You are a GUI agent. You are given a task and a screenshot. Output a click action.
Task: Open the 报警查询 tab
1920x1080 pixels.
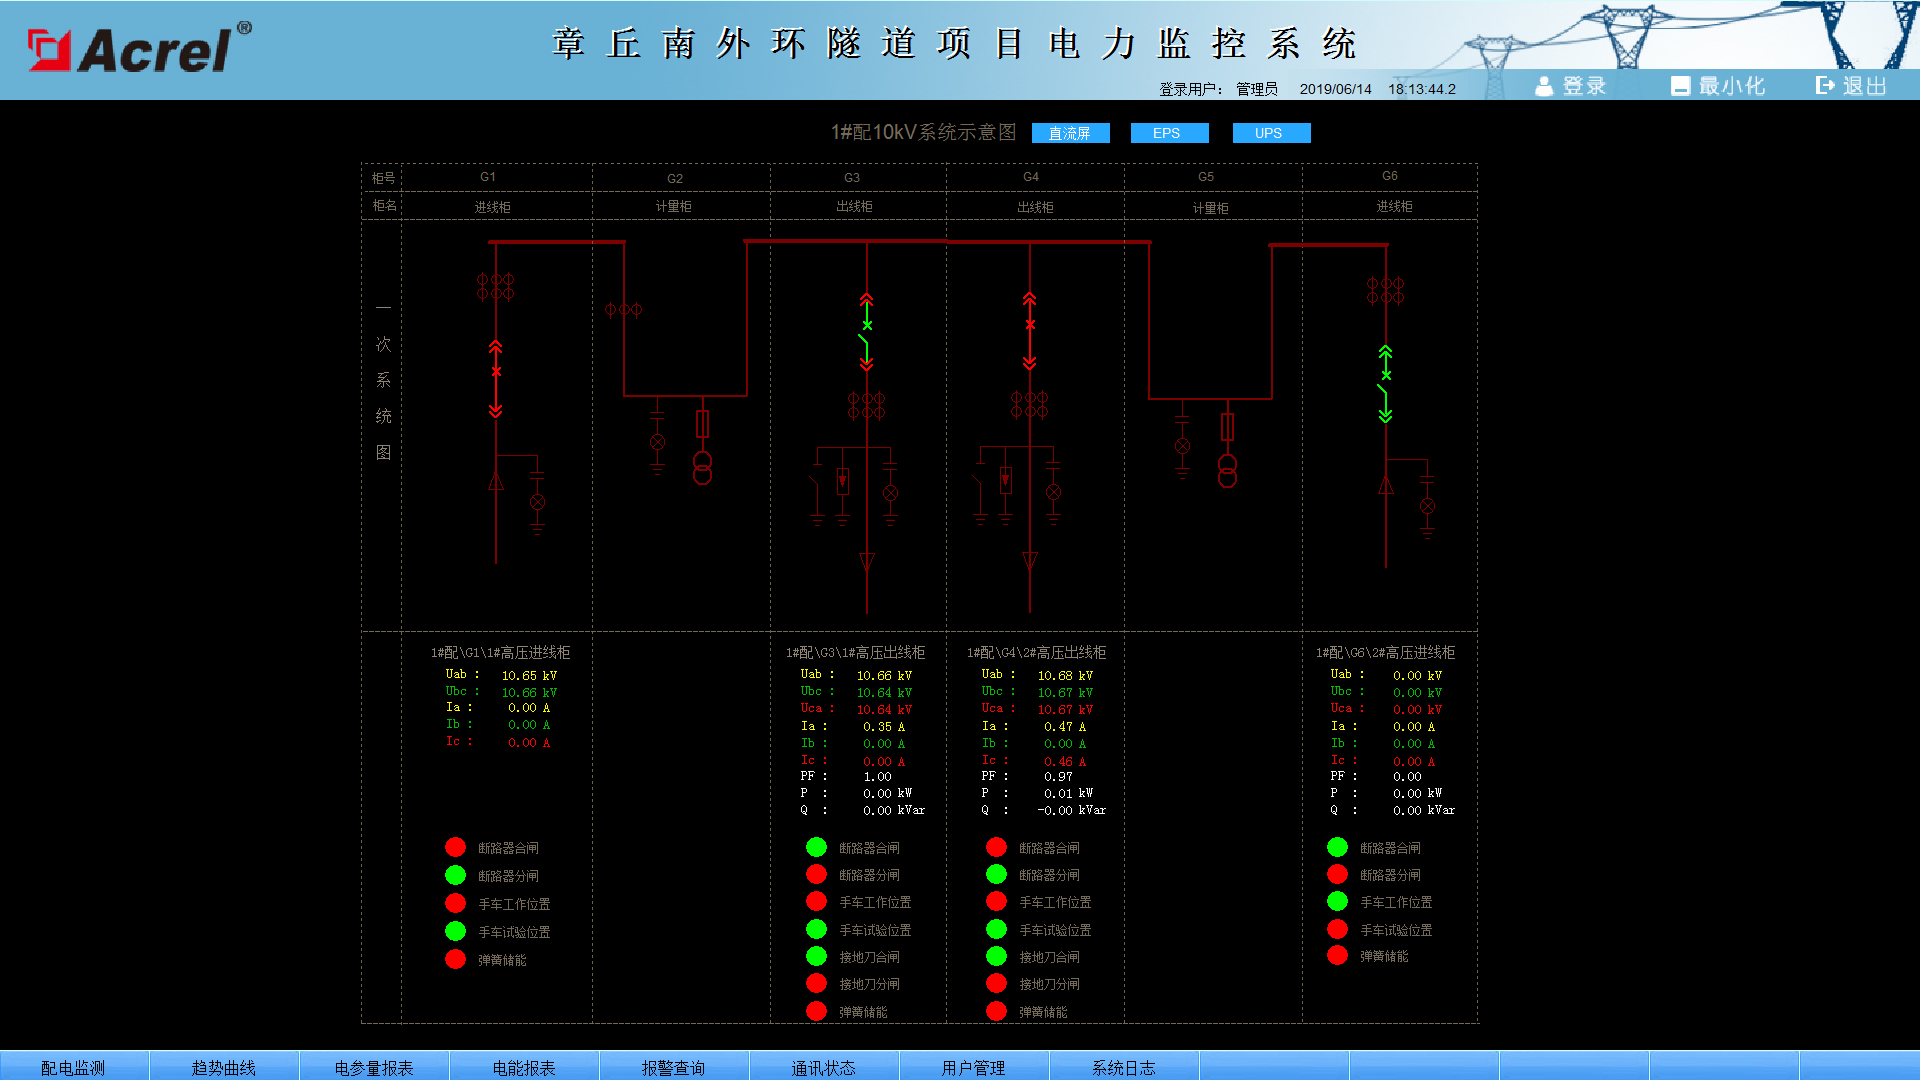673,1067
